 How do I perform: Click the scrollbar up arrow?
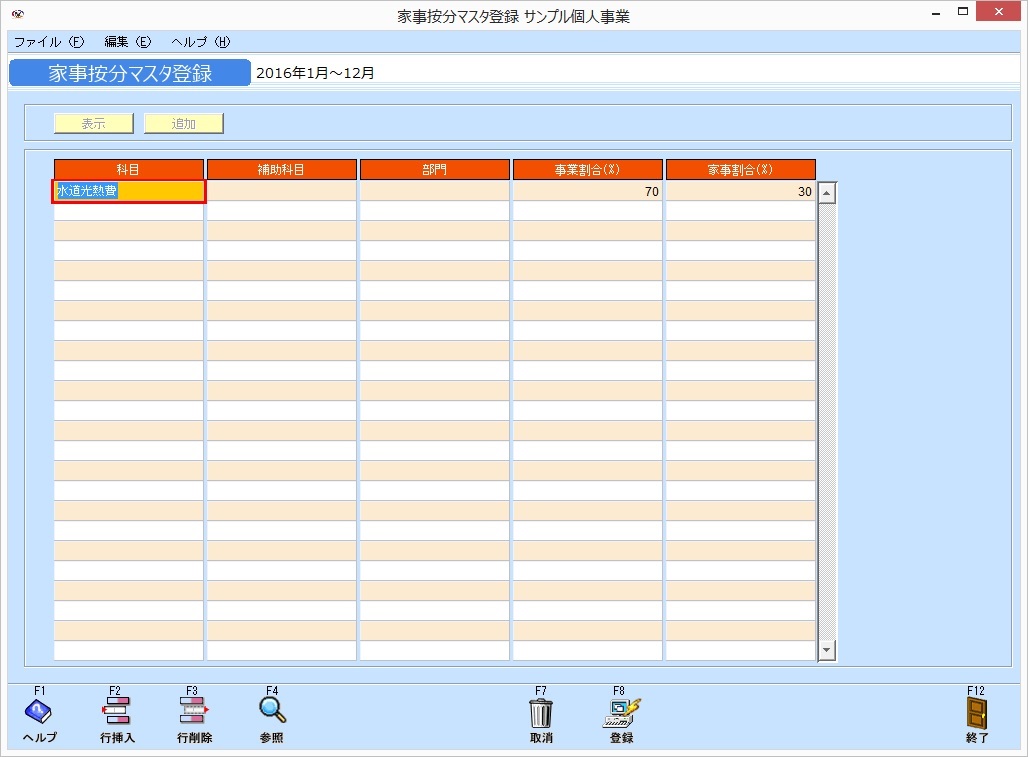pyautogui.click(x=827, y=192)
